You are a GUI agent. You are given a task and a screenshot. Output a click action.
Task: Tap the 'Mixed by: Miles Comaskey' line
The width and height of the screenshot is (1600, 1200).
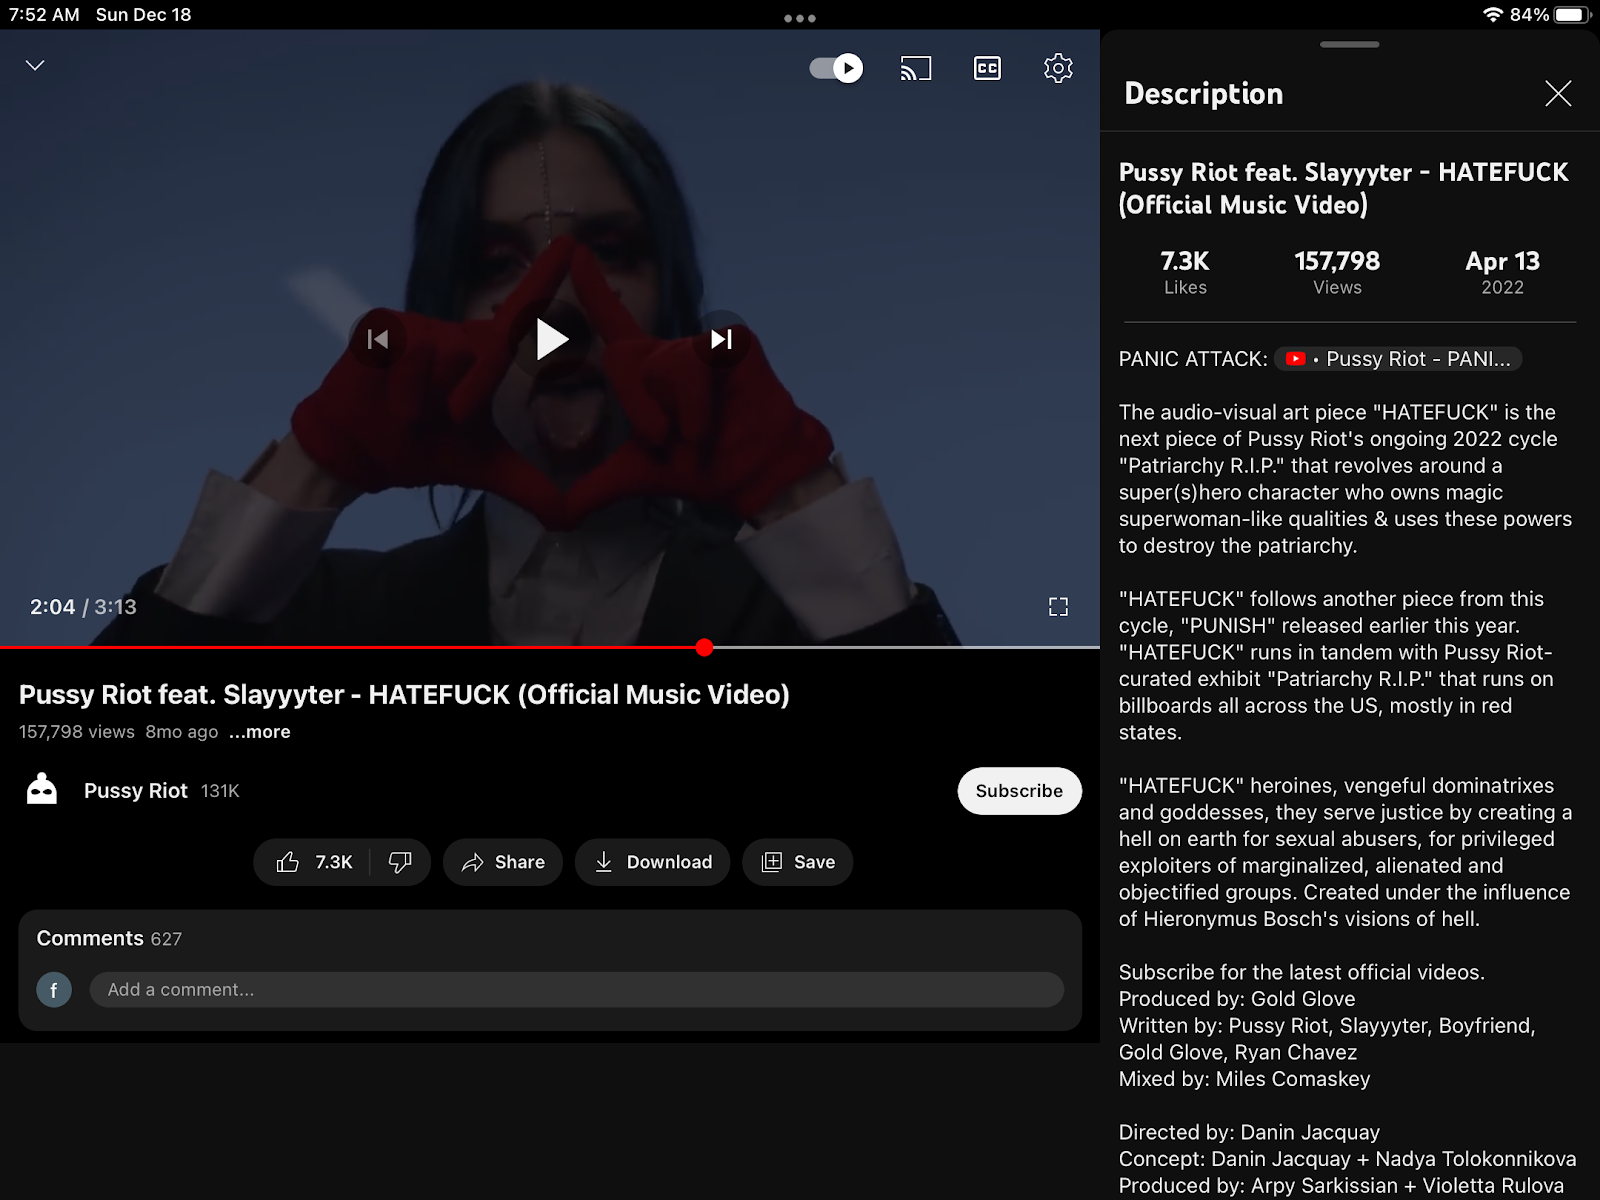point(1244,1079)
